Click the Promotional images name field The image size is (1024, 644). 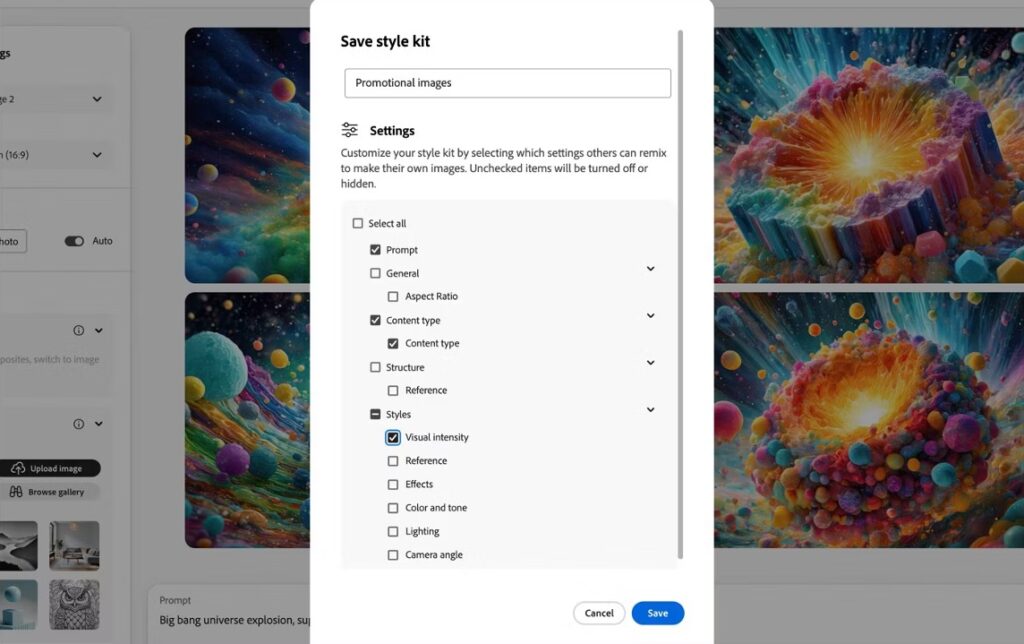tap(507, 83)
